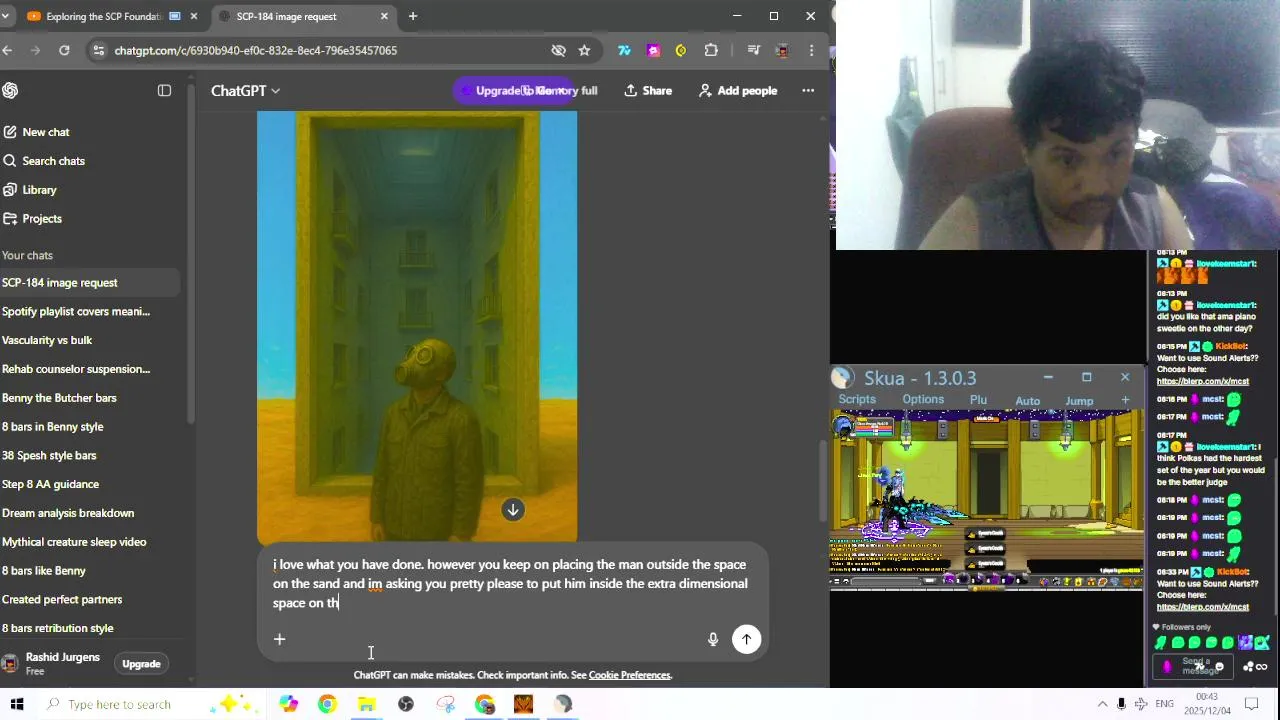Open the browser Extensions puzzle icon
Image resolution: width=1280 pixels, height=720 pixels.
(711, 50)
